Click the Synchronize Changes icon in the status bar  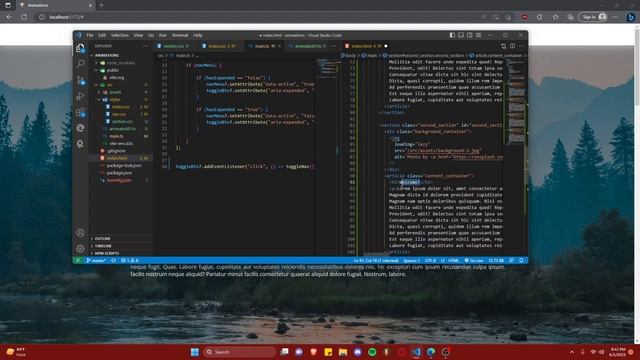click(113, 260)
